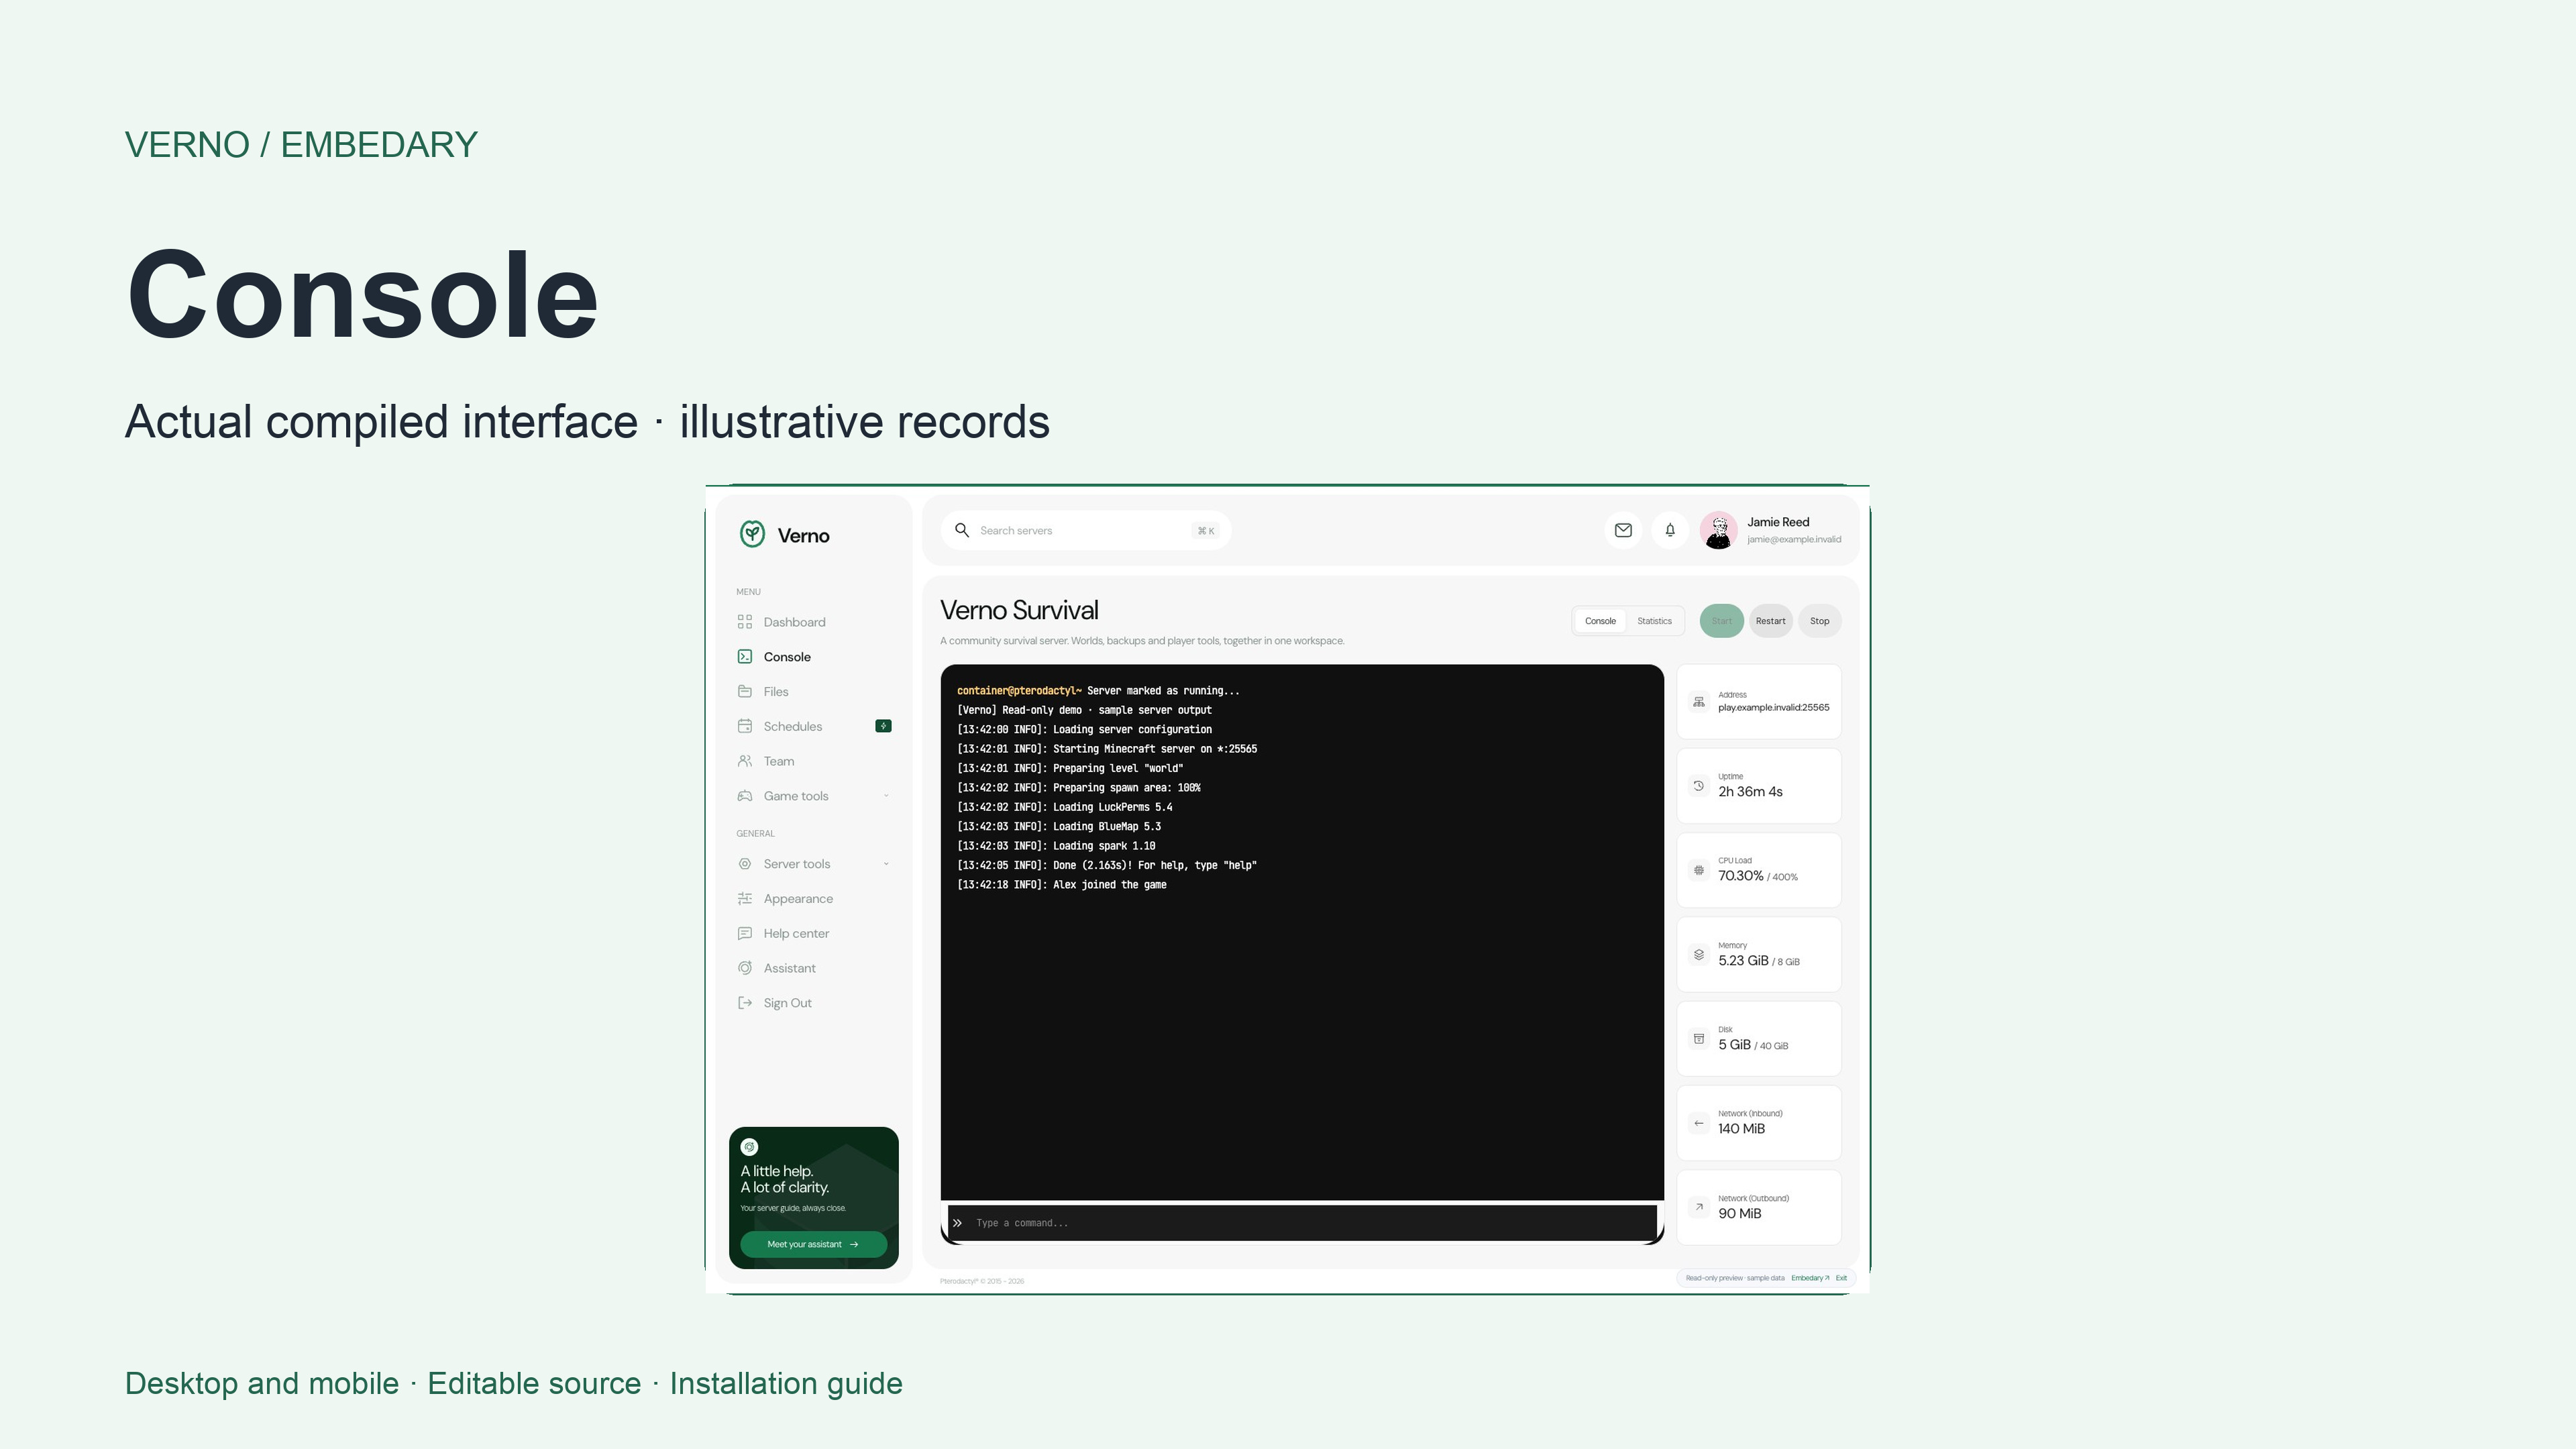Click the Disk value 5 GiB
The width and height of the screenshot is (2576, 1449).
[1734, 1044]
